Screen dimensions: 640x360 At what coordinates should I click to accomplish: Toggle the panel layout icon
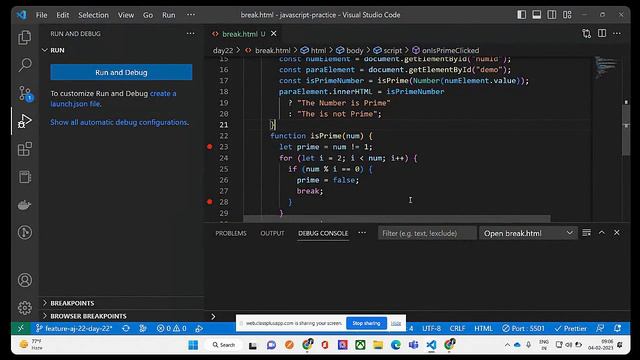[537, 15]
